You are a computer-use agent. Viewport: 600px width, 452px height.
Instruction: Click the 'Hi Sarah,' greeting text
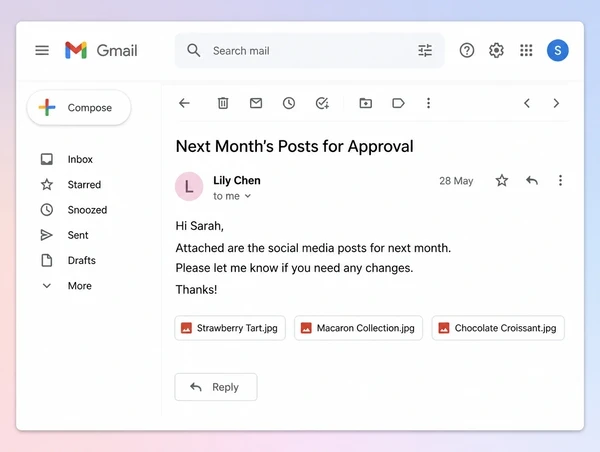199,226
